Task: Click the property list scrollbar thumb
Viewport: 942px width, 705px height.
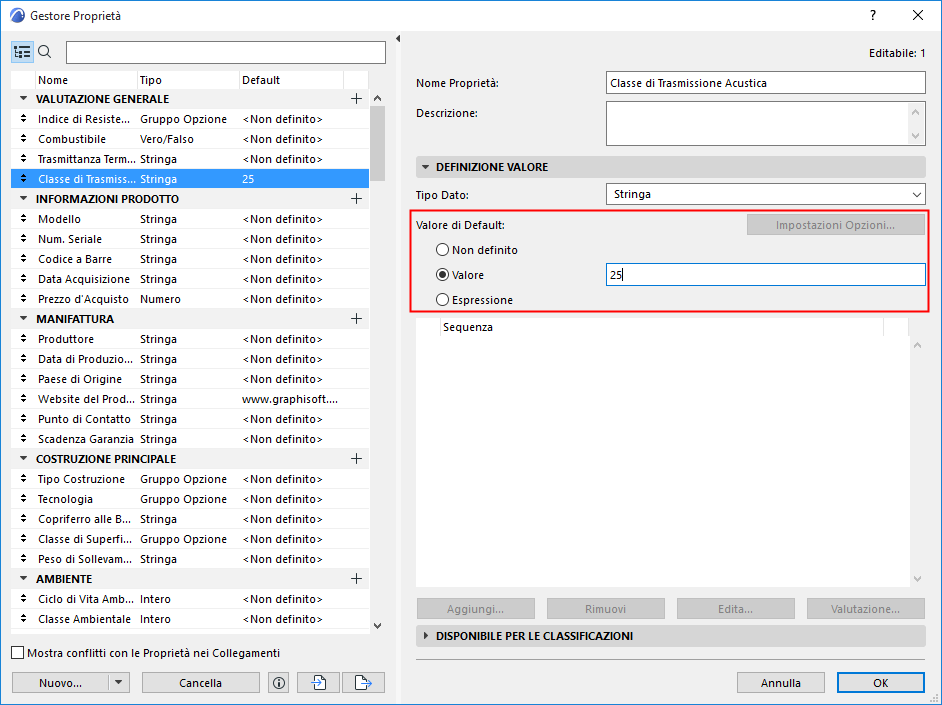Action: click(x=377, y=144)
